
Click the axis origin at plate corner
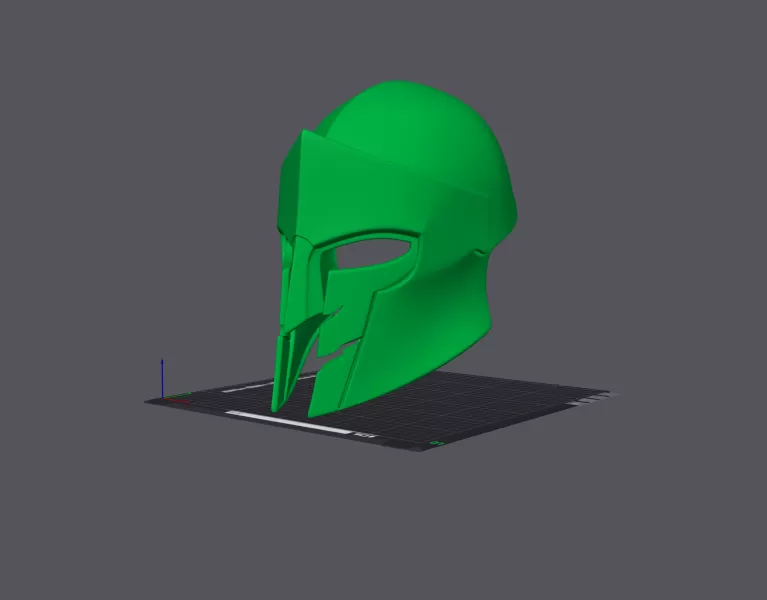pyautogui.click(x=163, y=397)
